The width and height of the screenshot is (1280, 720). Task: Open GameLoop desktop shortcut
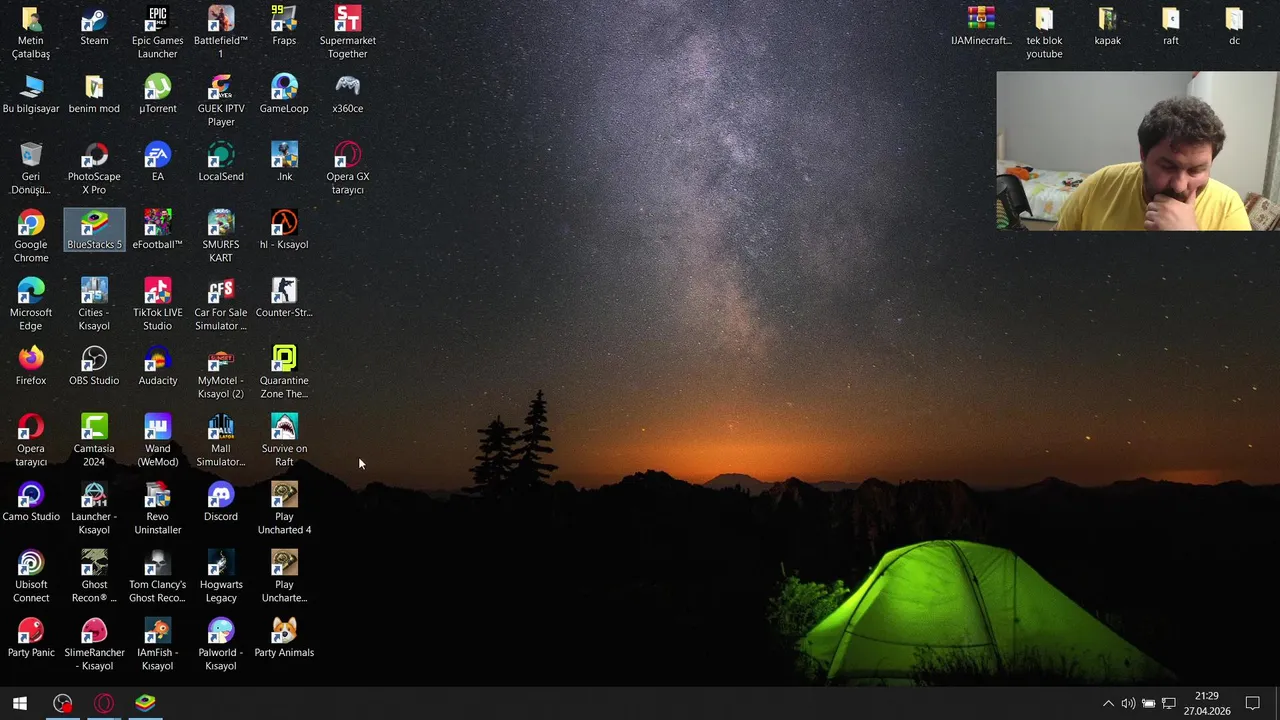coord(284,94)
